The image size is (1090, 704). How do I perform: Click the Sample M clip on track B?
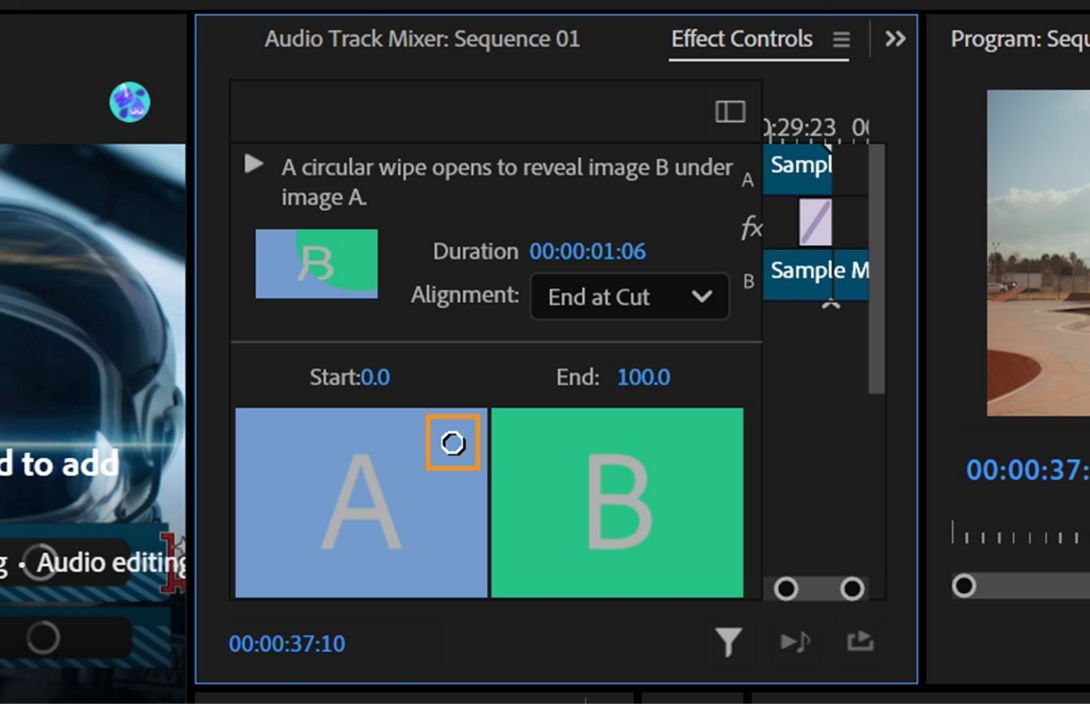pos(817,271)
